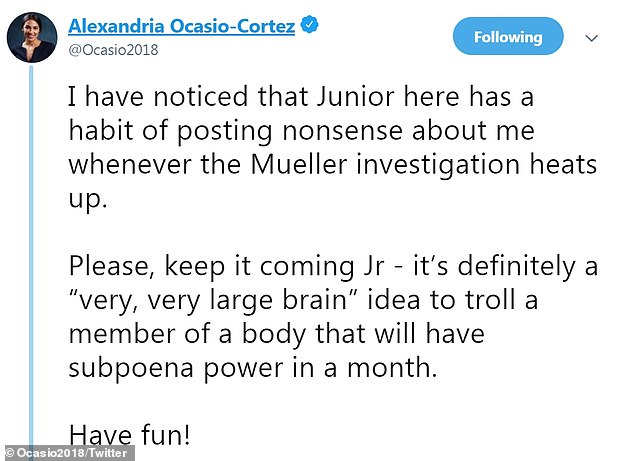Click Alexandria Ocasio-Cortez's profile avatar
This screenshot has width=634, height=461.
point(32,38)
